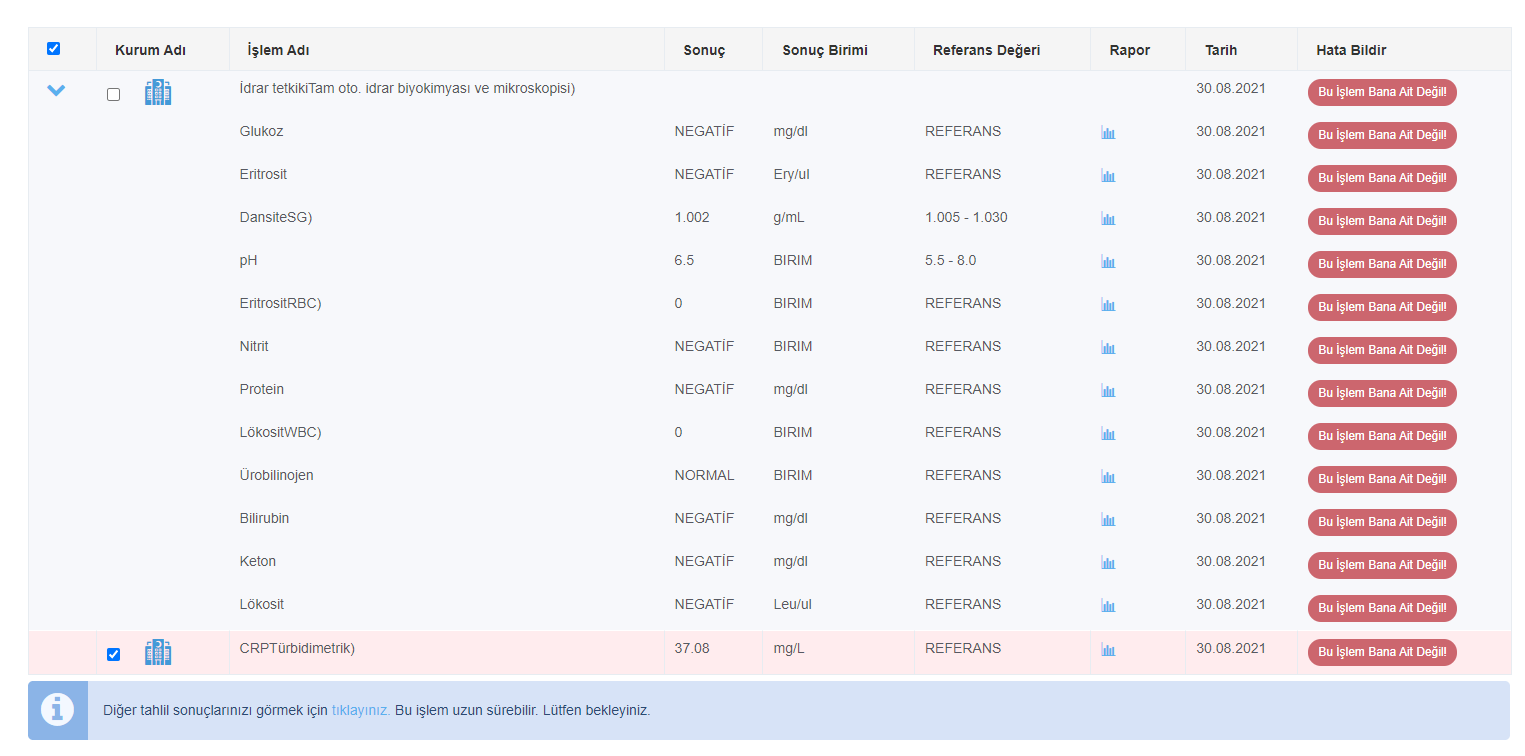This screenshot has height=756, width=1525.
Task: Click the 6.5 pH result value
Action: tap(684, 260)
